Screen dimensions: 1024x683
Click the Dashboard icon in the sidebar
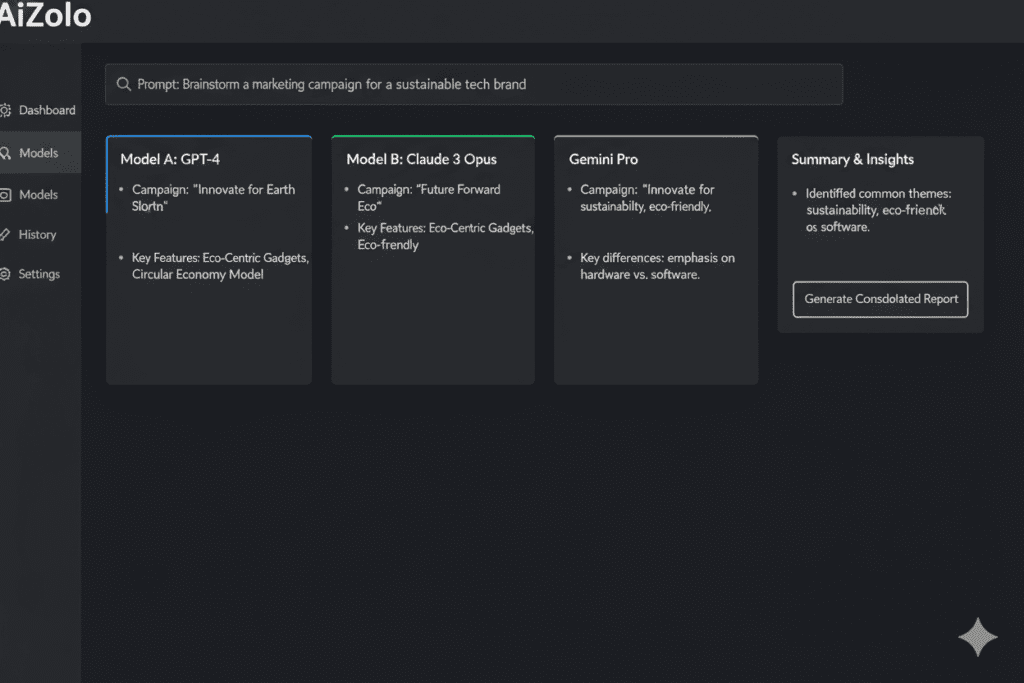(x=5, y=110)
